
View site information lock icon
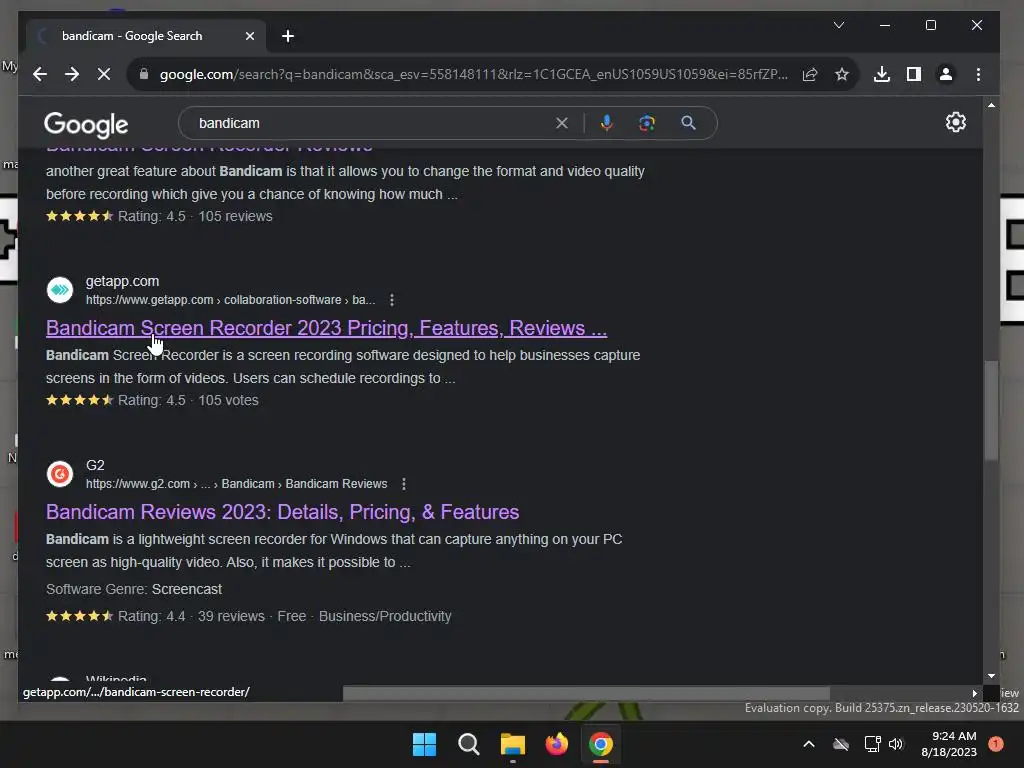[144, 74]
